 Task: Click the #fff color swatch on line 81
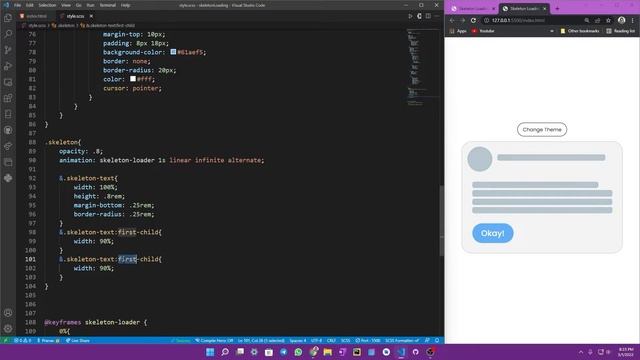[x=133, y=79]
